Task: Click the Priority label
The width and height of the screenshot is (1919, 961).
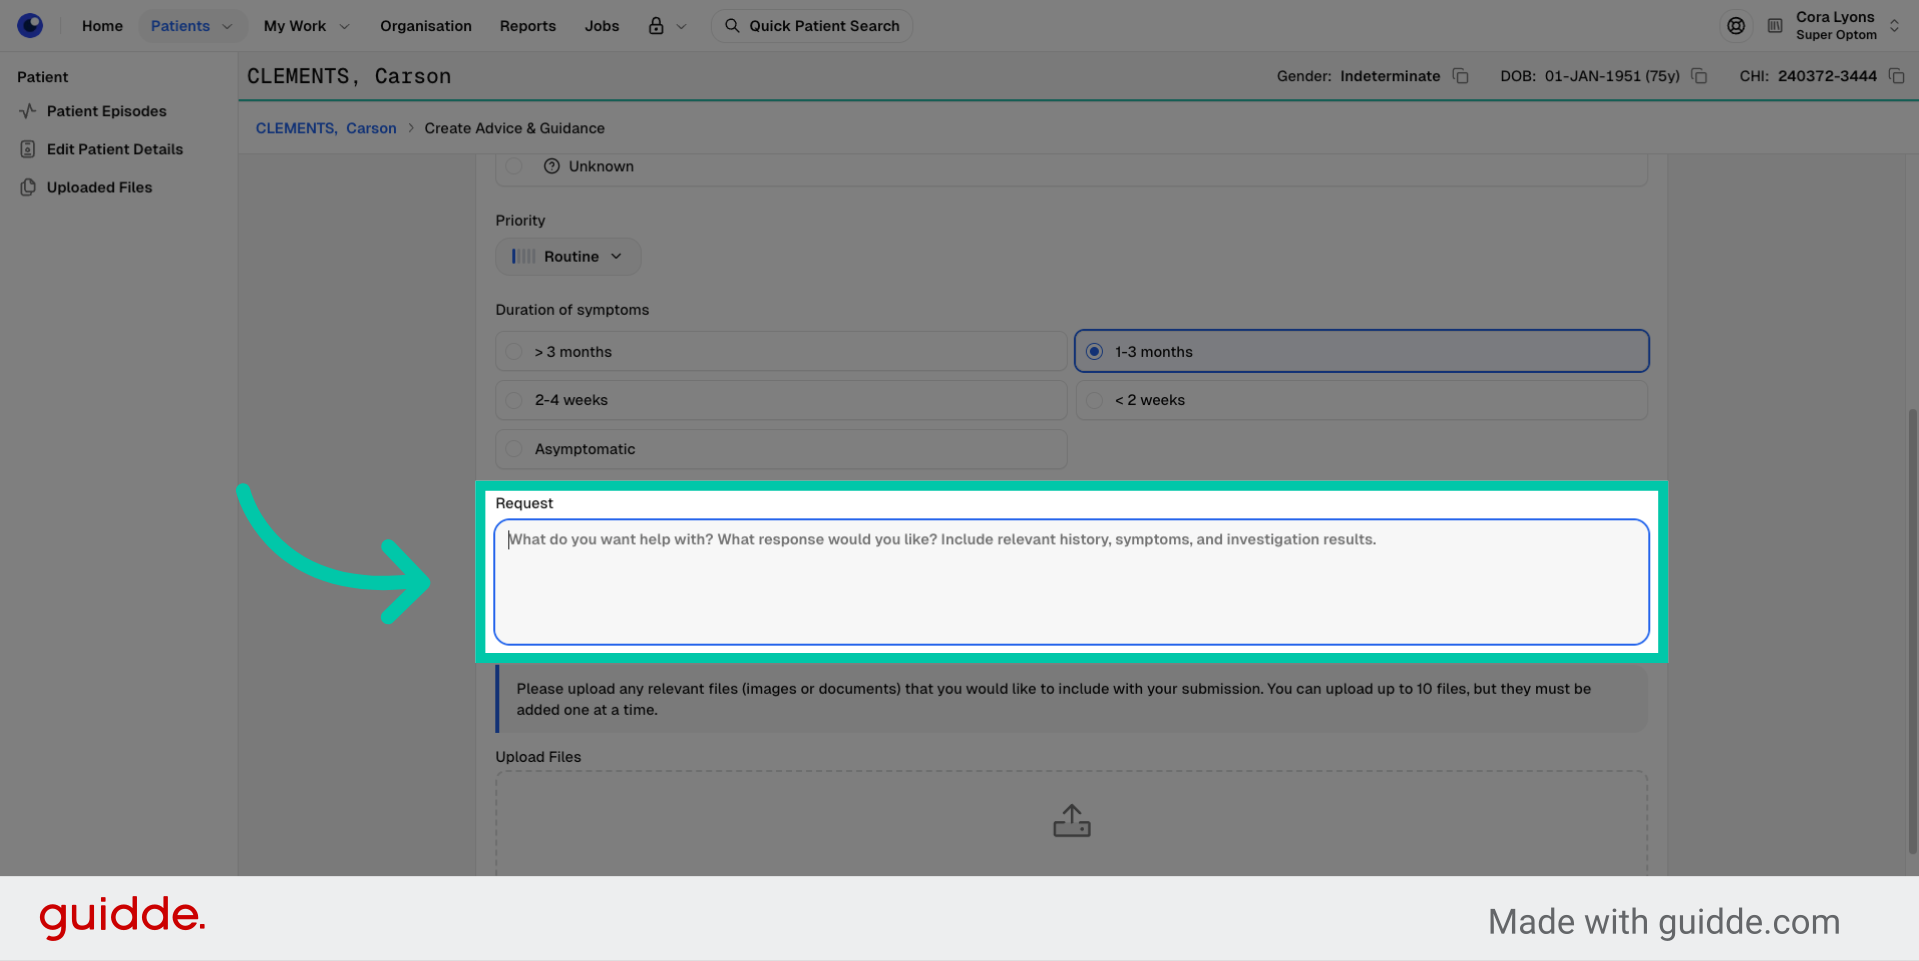Action: point(520,220)
